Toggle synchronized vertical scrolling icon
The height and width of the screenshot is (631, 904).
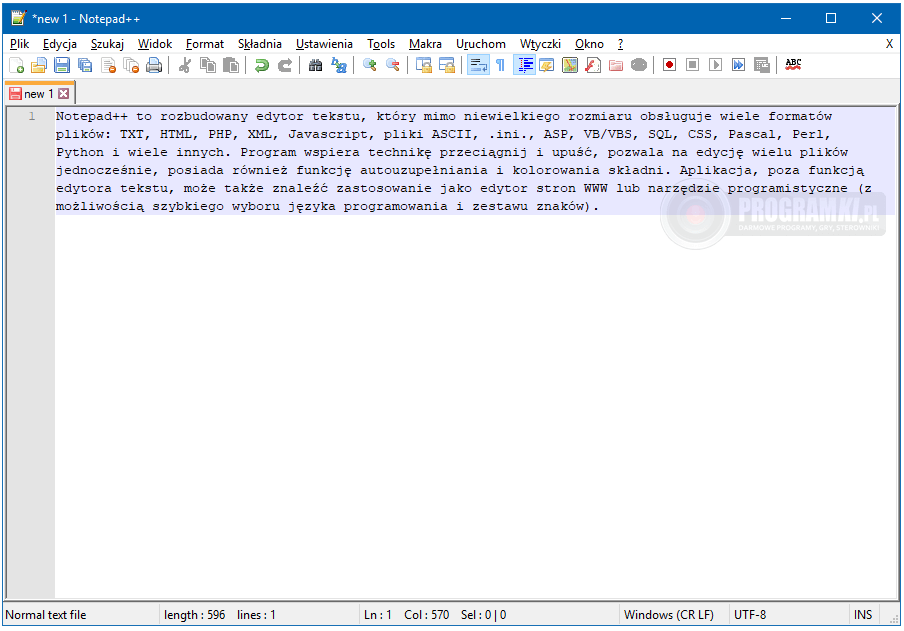click(x=424, y=65)
